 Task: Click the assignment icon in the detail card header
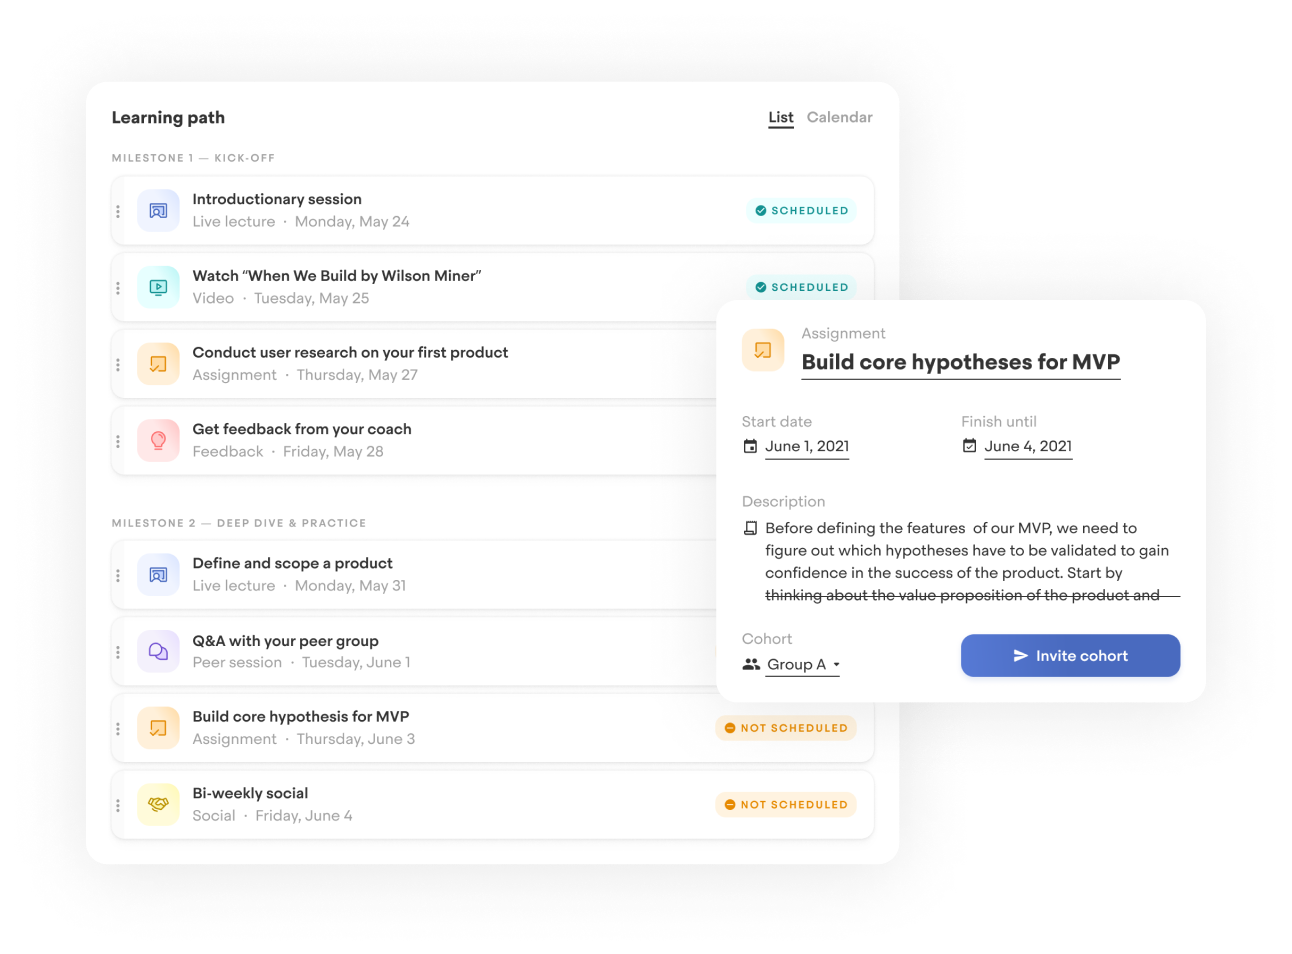(x=763, y=350)
